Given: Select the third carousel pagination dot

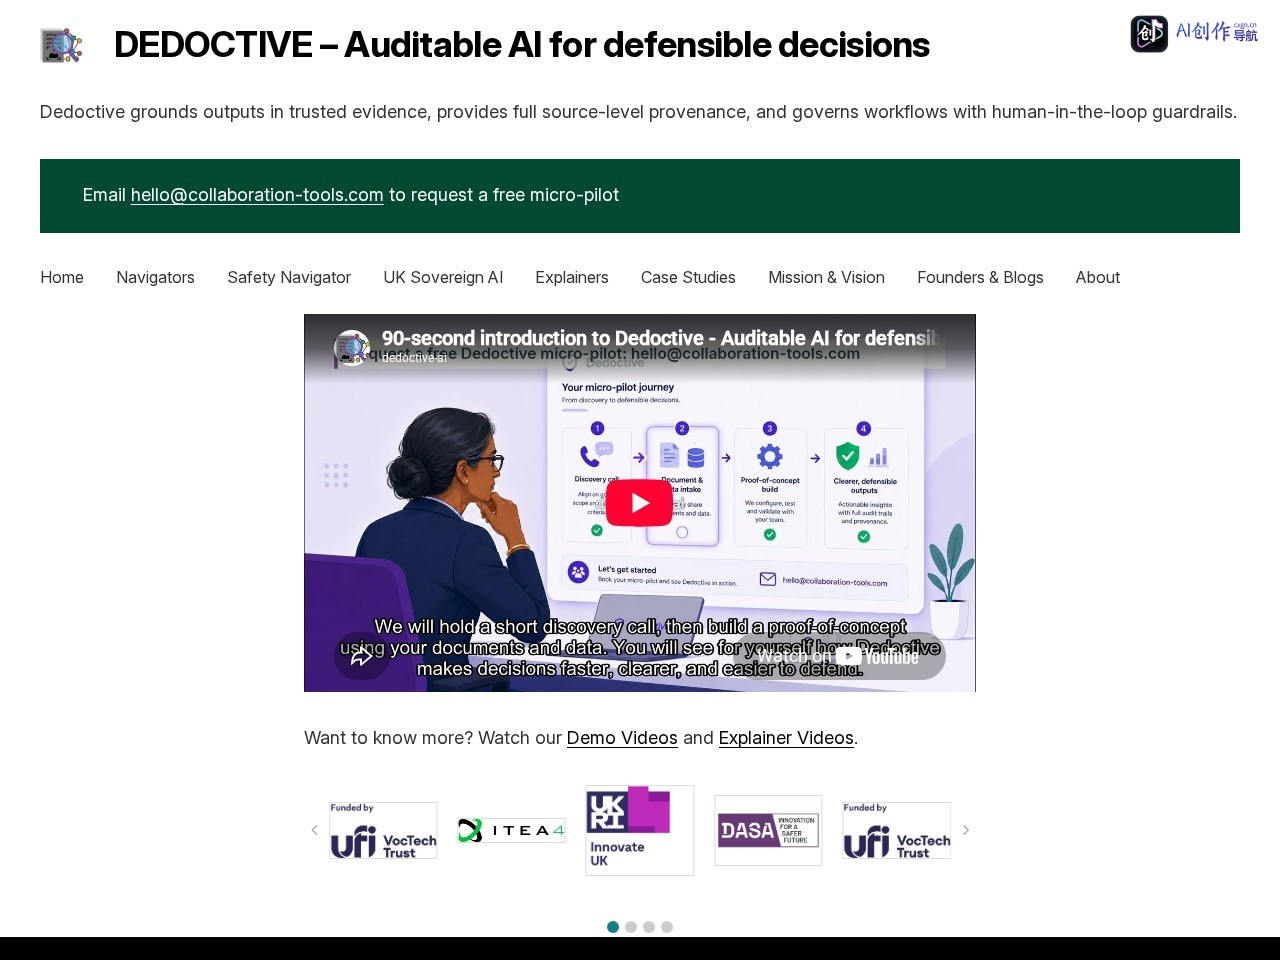Looking at the screenshot, I should point(649,927).
